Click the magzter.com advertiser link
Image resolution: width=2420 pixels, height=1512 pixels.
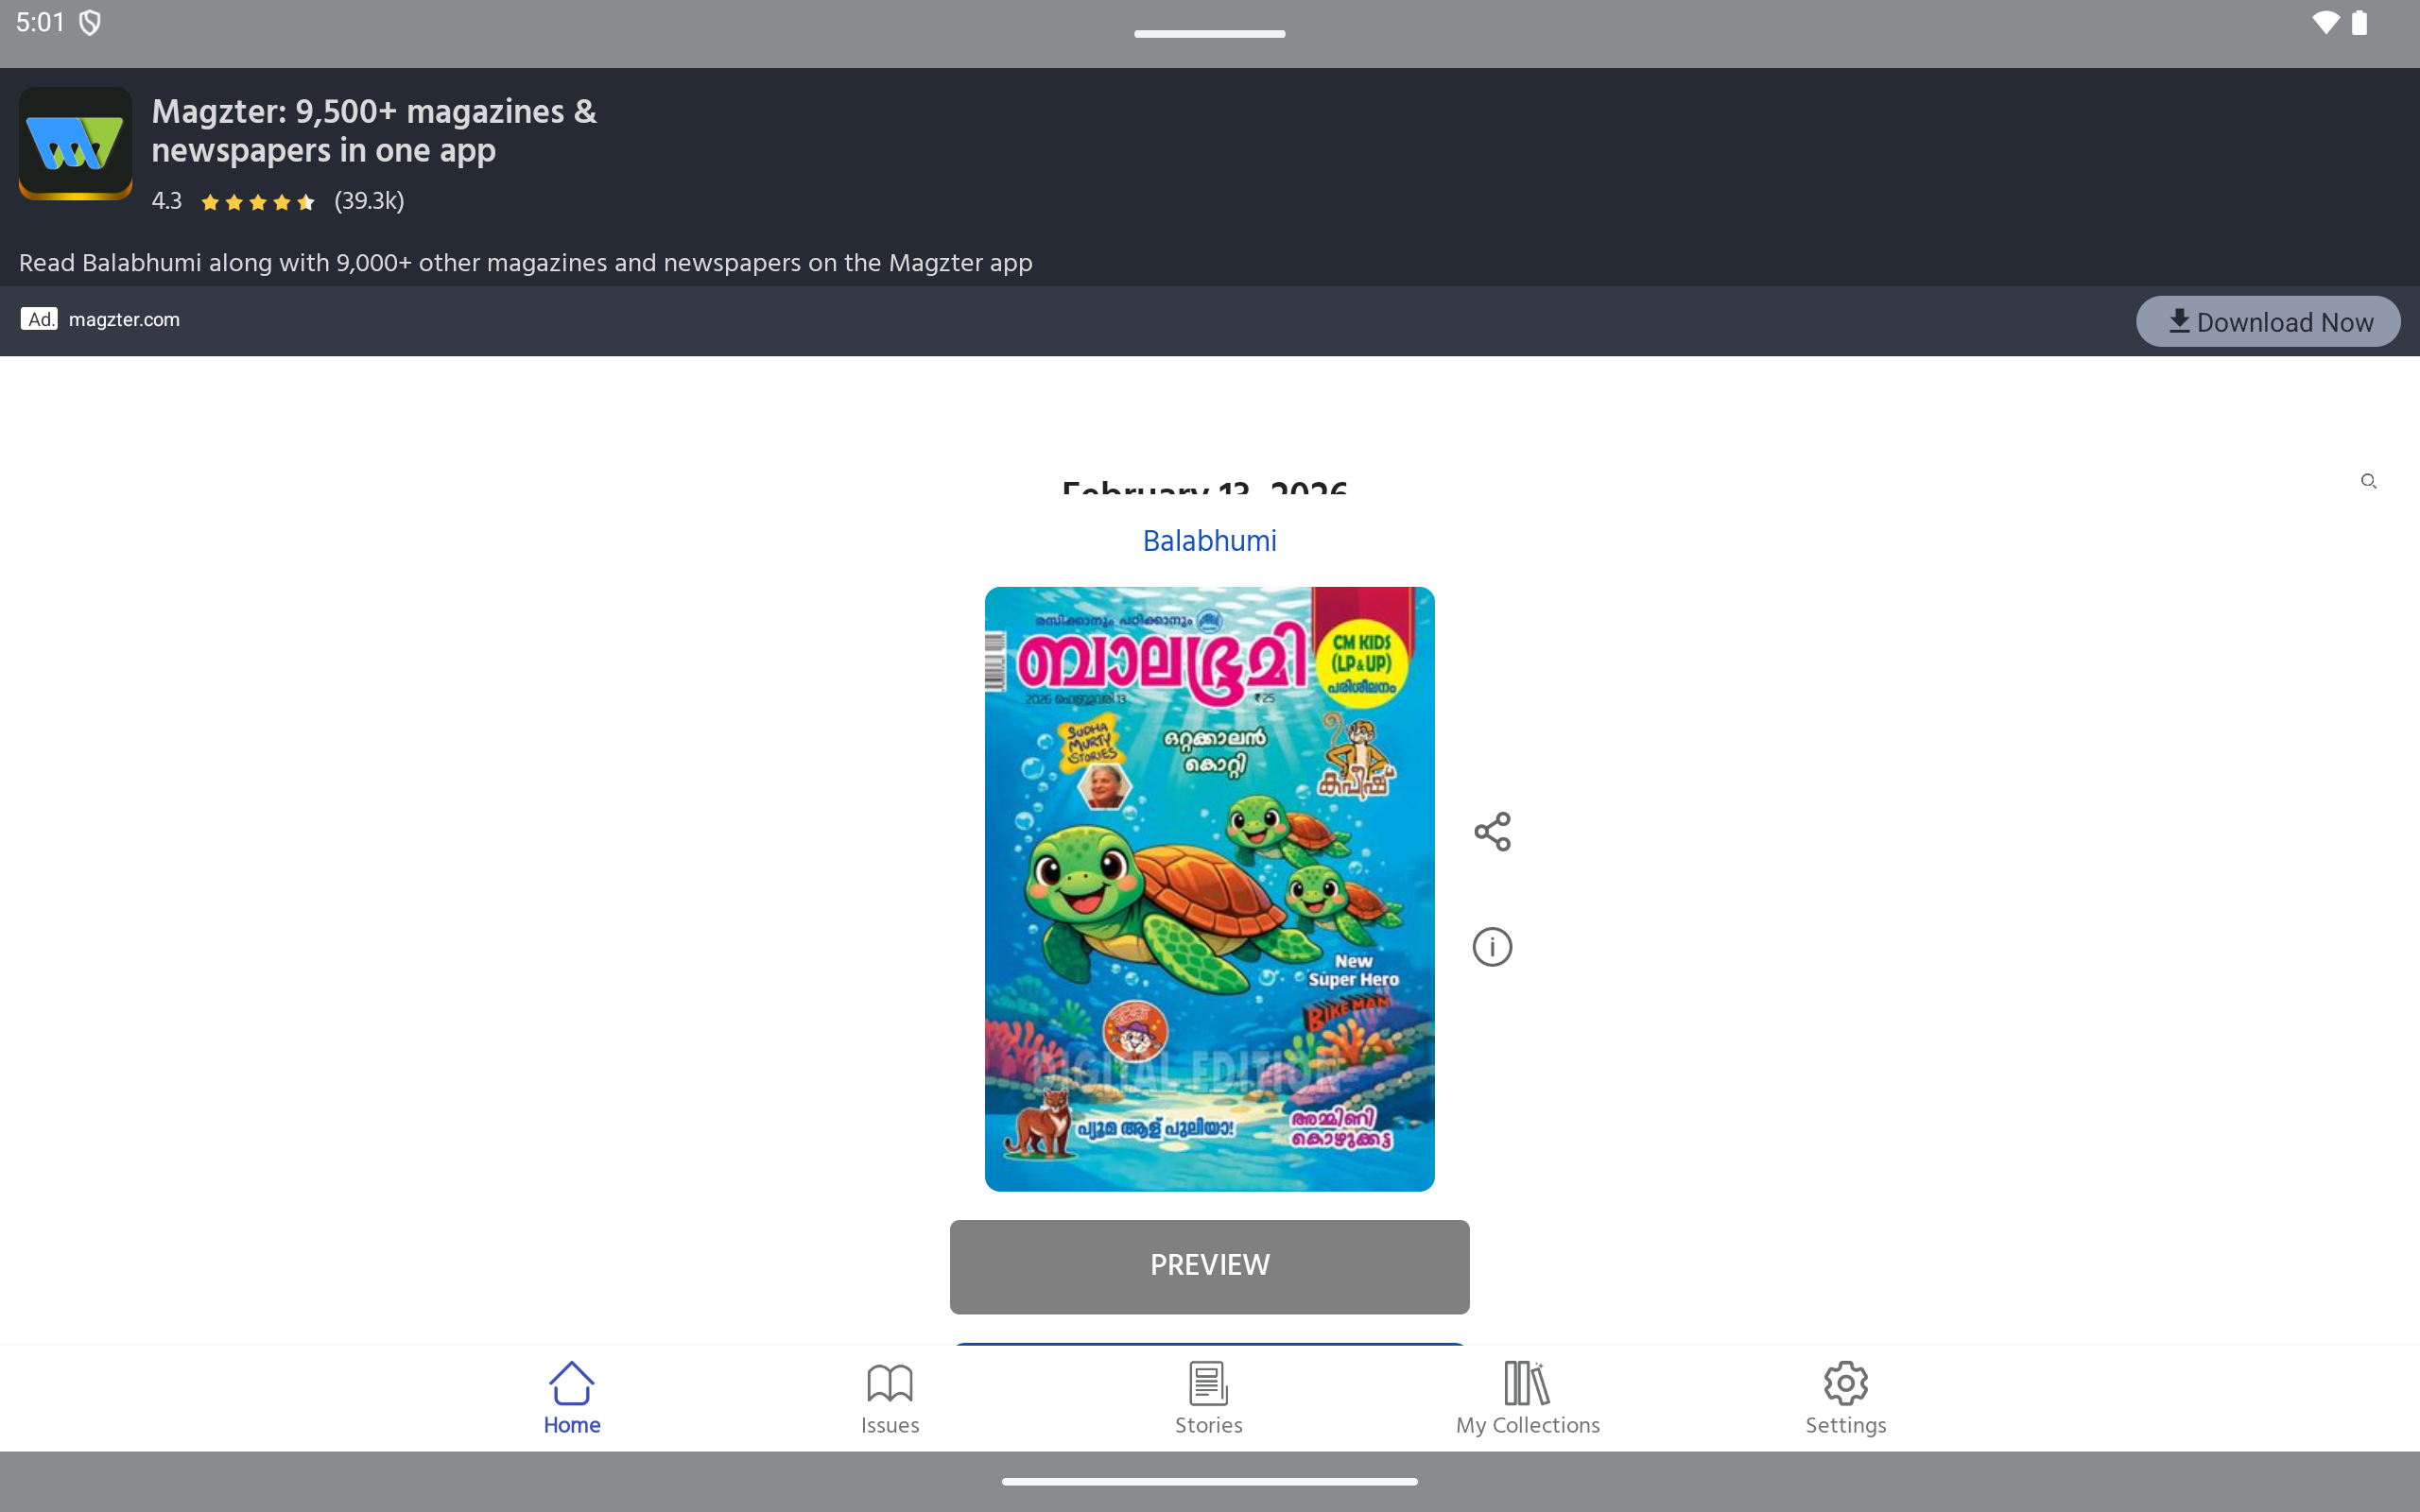point(124,320)
